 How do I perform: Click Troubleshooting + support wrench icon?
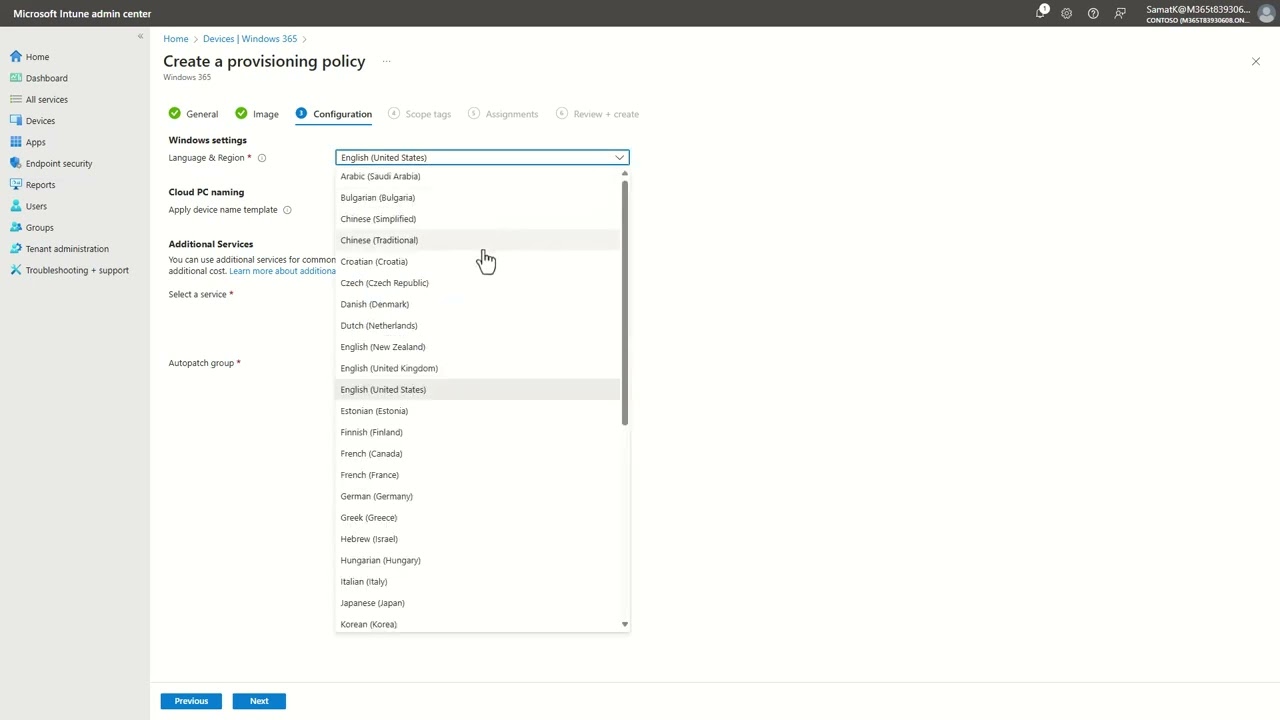(16, 270)
